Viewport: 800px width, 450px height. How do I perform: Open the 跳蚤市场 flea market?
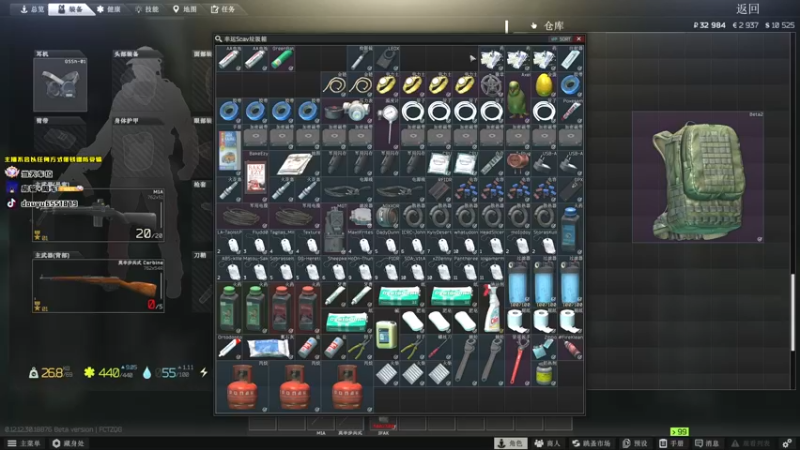pos(591,443)
